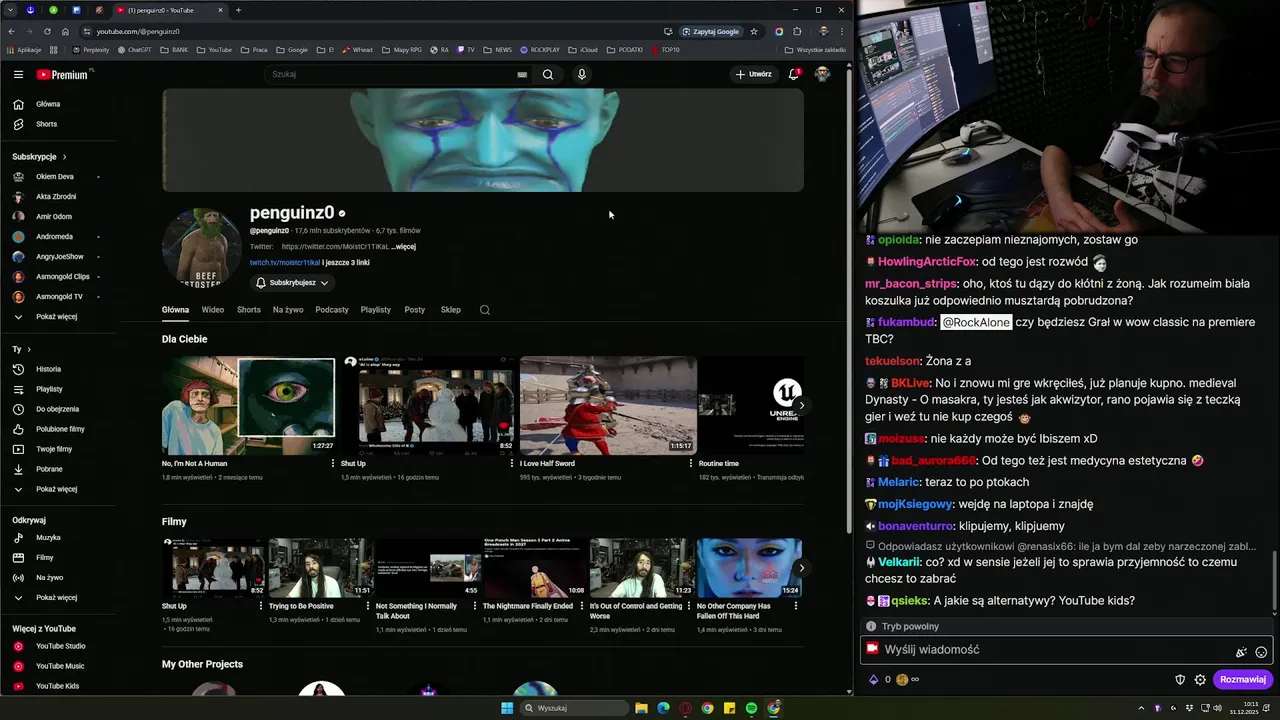
Task: Click the Rozmawiaj chat button
Action: [x=1243, y=680]
